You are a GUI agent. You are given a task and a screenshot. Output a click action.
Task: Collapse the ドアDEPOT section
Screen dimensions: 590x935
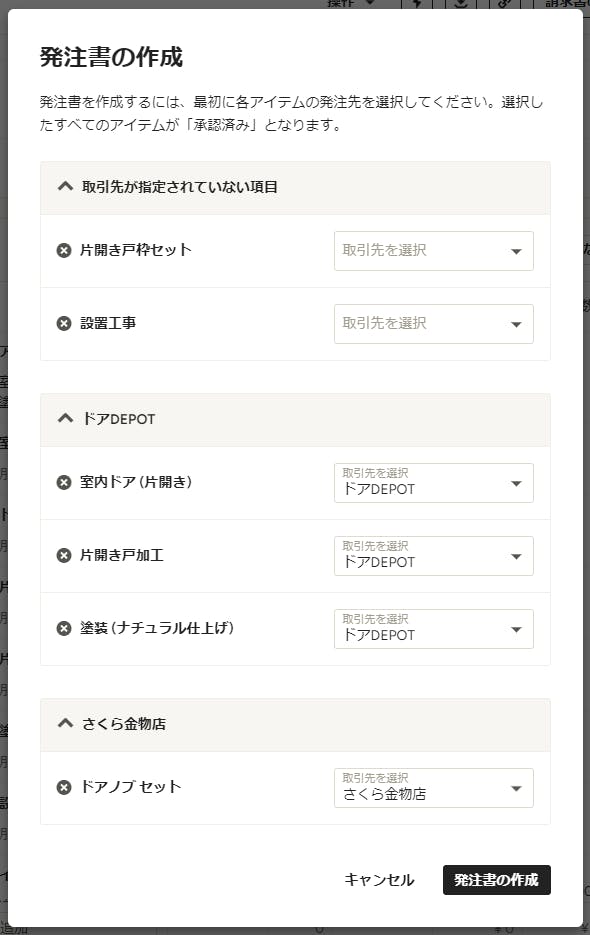coord(65,419)
